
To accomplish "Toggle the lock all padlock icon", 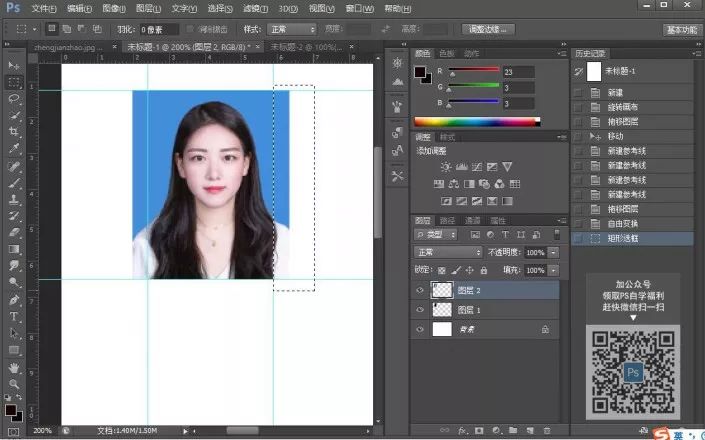I will [484, 271].
